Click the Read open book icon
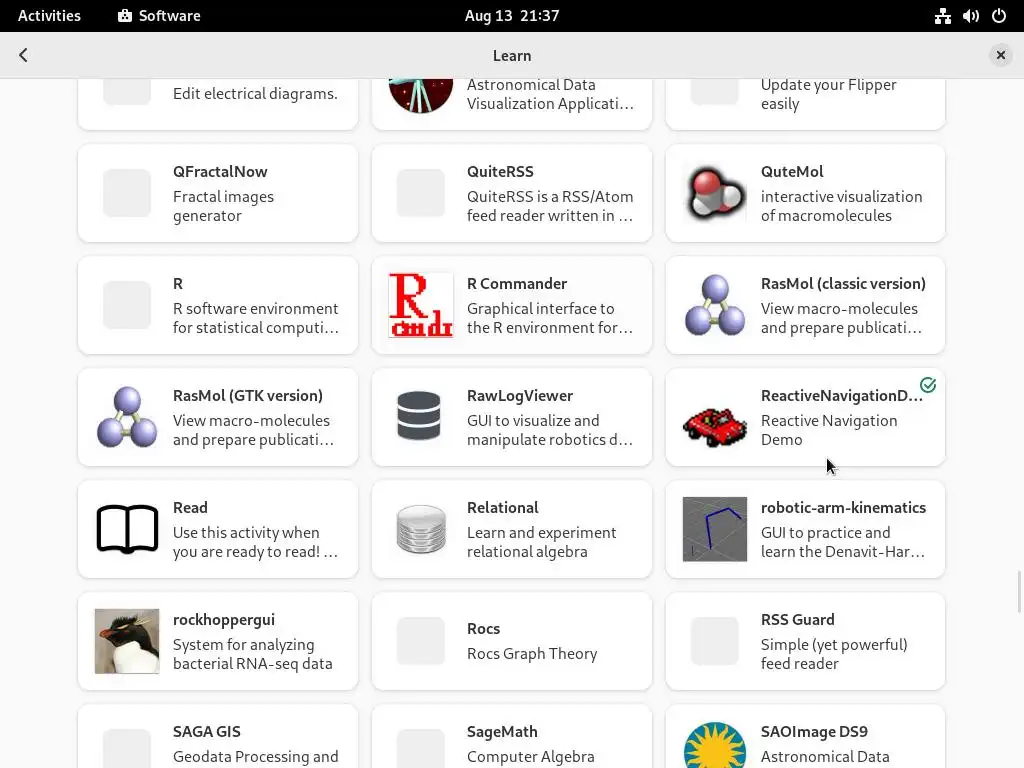The width and height of the screenshot is (1024, 768). 127,529
